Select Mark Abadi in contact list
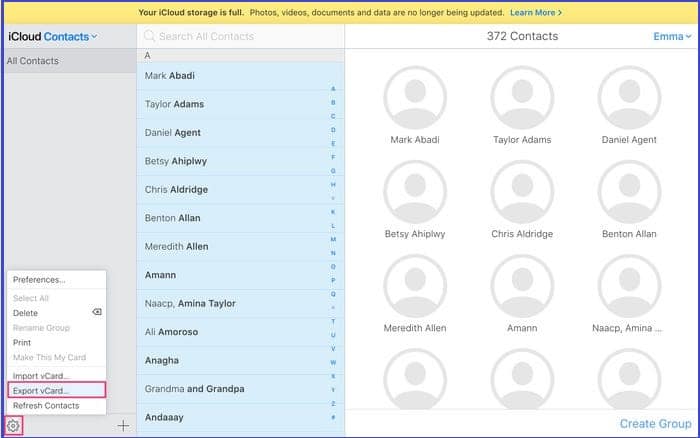 (240, 76)
